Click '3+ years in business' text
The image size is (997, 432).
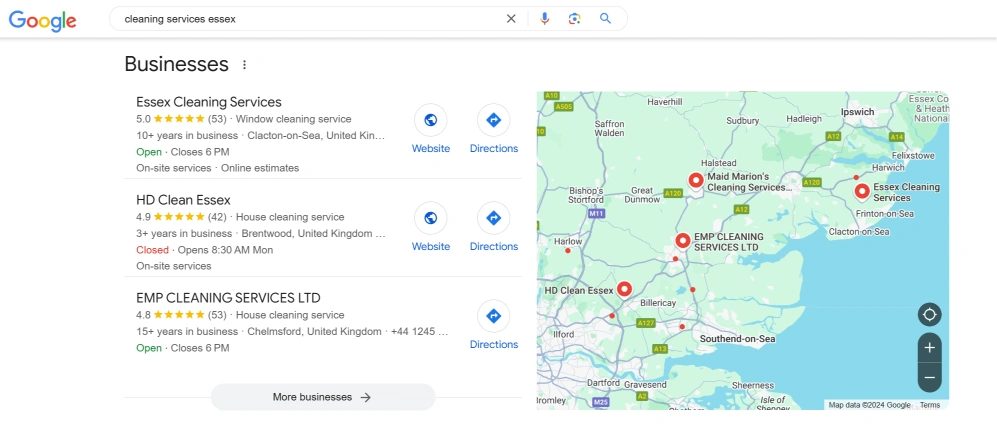[184, 233]
